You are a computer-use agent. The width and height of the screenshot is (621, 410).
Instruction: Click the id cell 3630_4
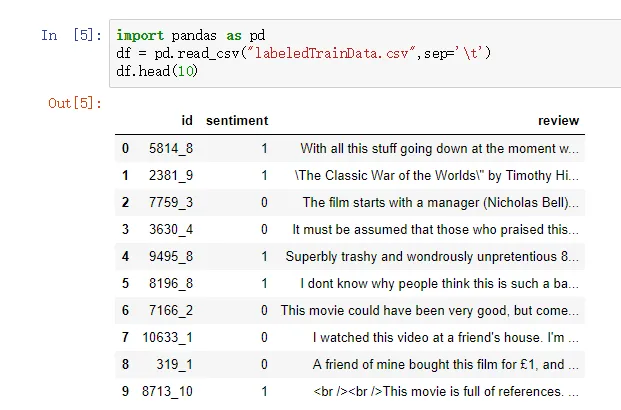(x=171, y=229)
